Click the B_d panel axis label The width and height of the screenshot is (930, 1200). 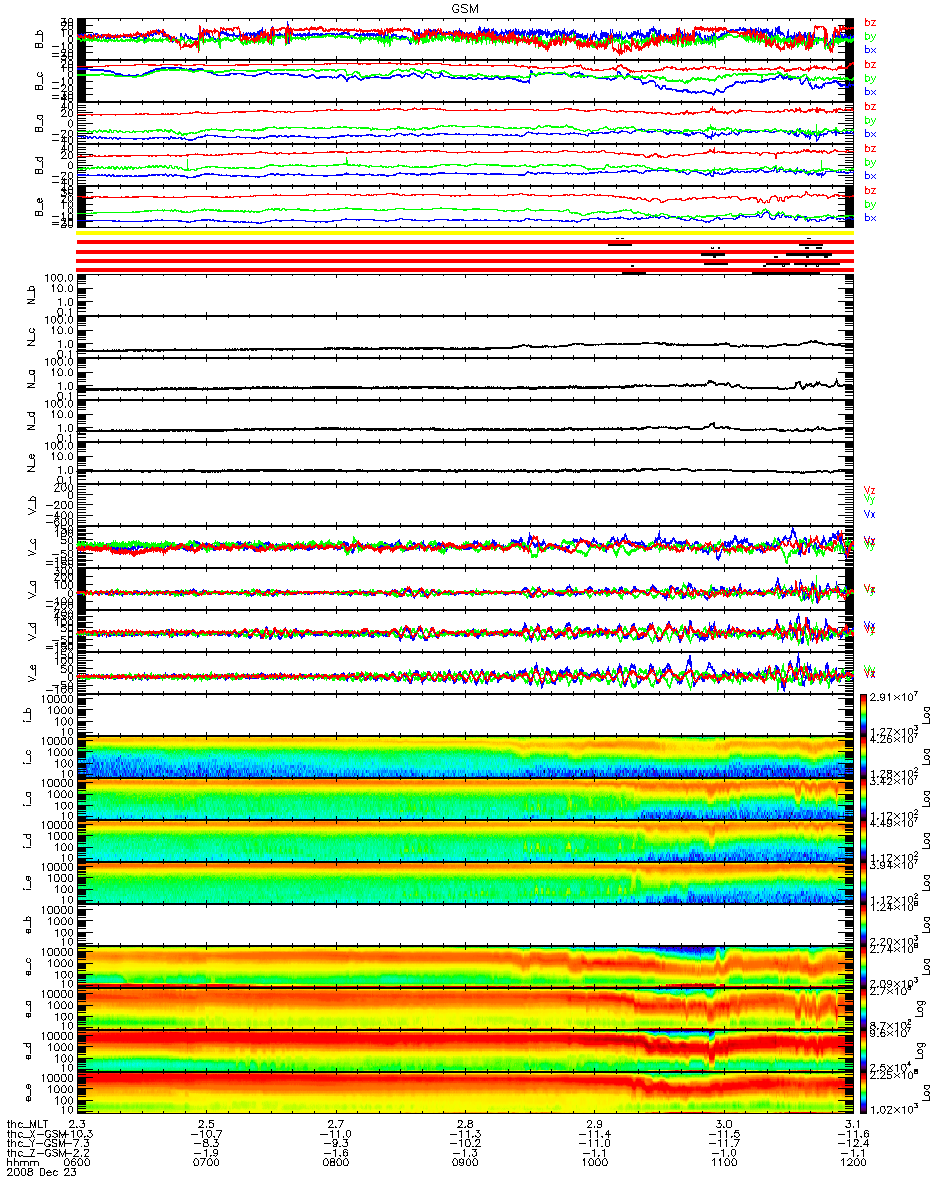click(x=39, y=166)
